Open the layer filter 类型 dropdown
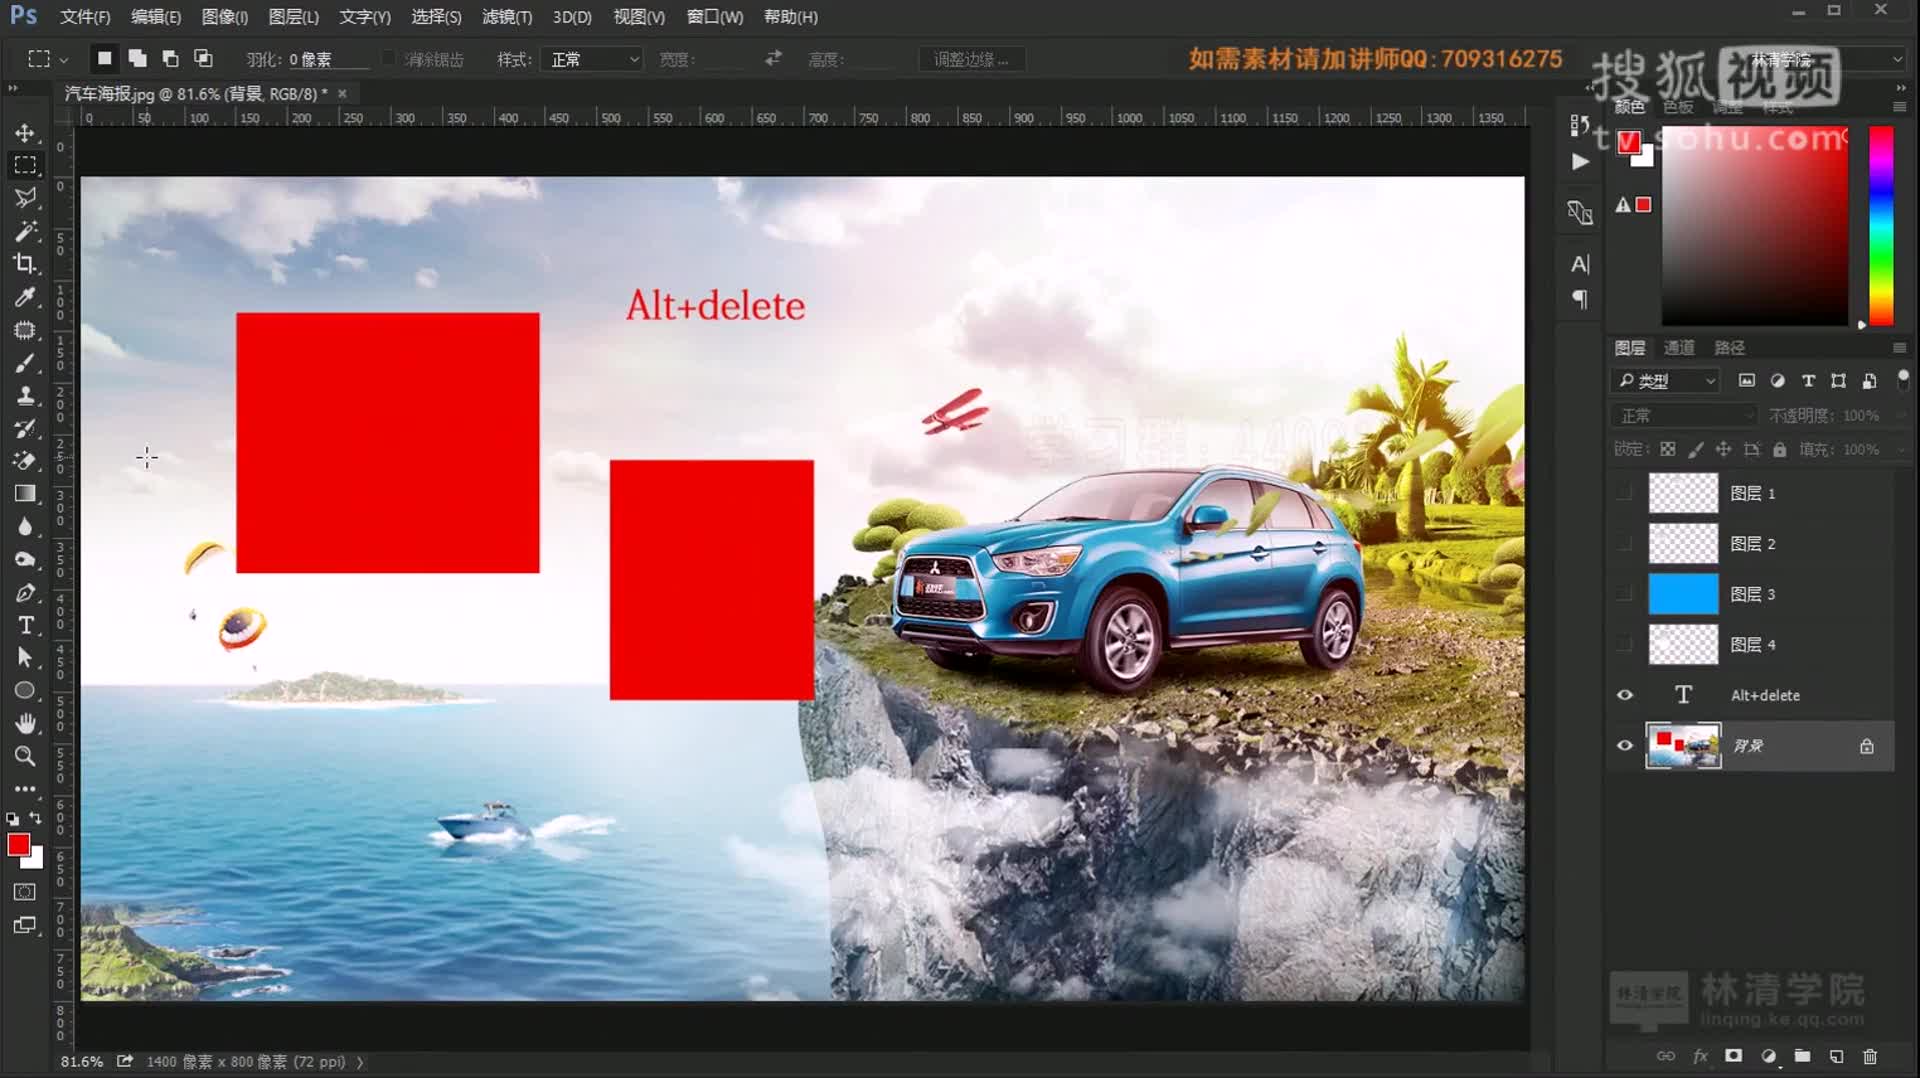Viewport: 1920px width, 1078px height. [x=1665, y=381]
